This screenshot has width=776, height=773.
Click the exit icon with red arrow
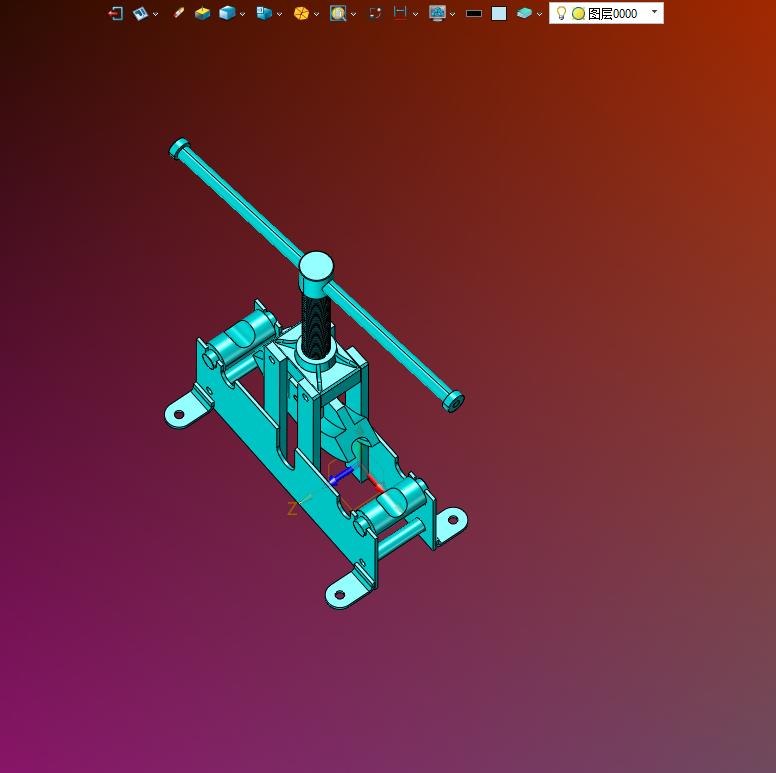[115, 13]
